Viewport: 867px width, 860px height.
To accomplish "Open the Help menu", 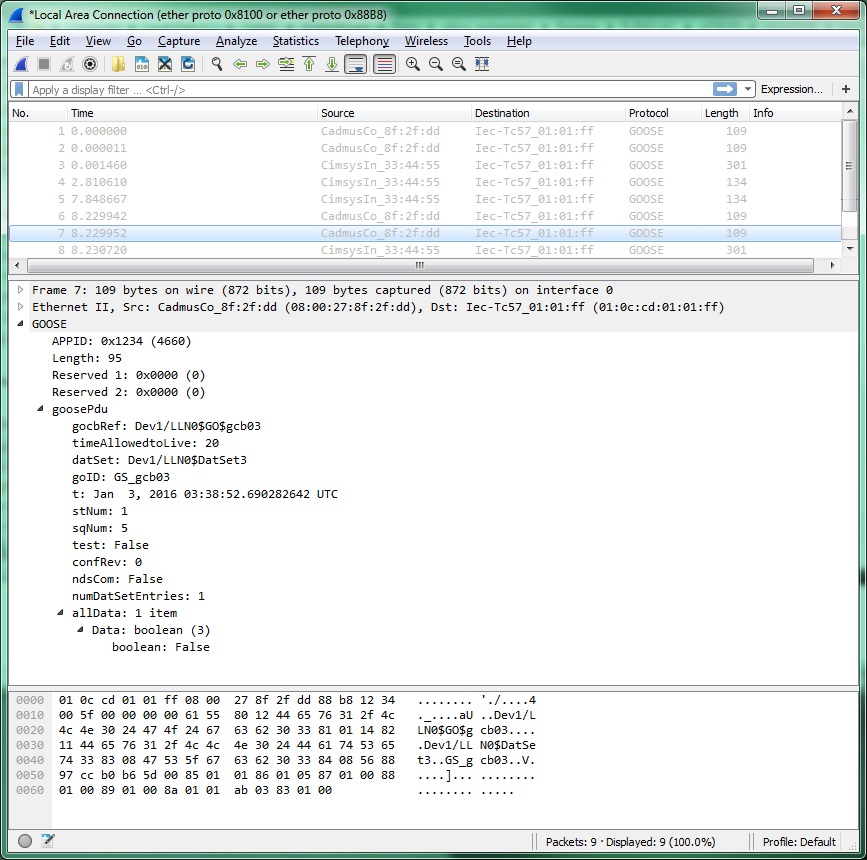I will click(x=519, y=41).
